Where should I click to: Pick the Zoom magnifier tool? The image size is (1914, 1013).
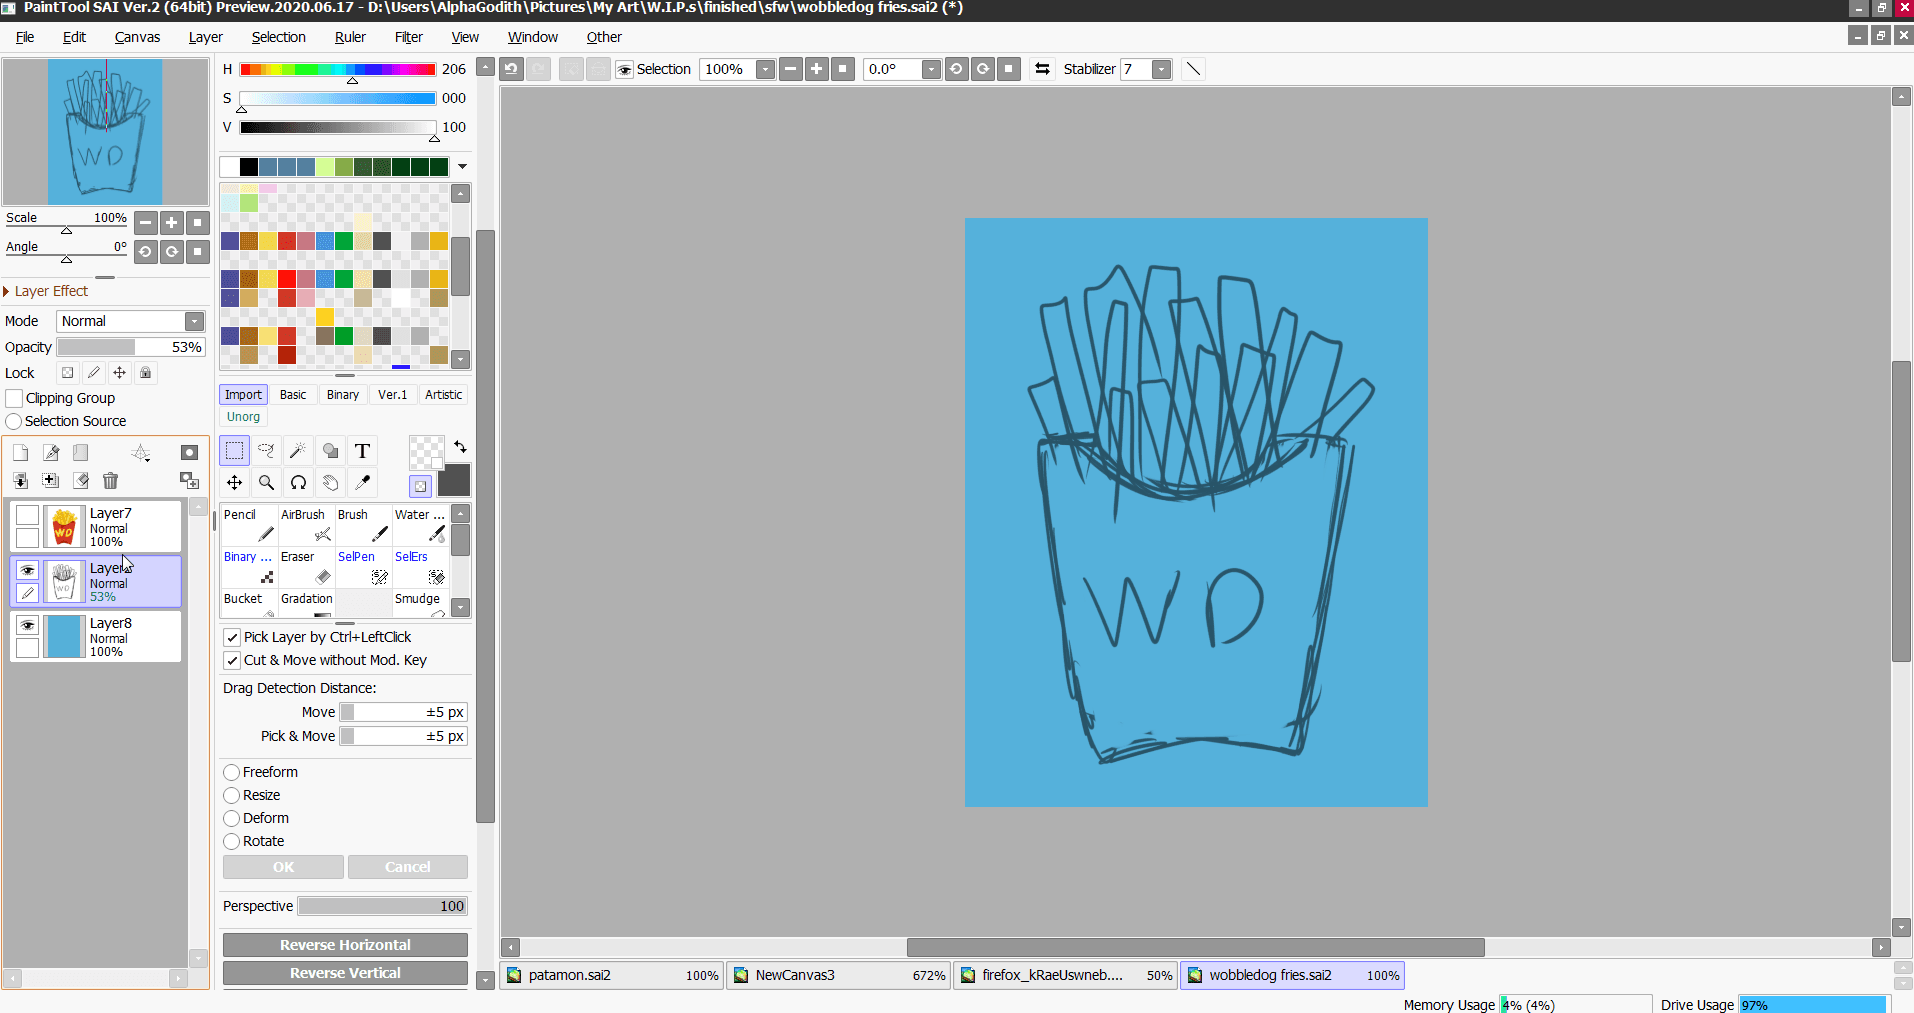[x=266, y=483]
